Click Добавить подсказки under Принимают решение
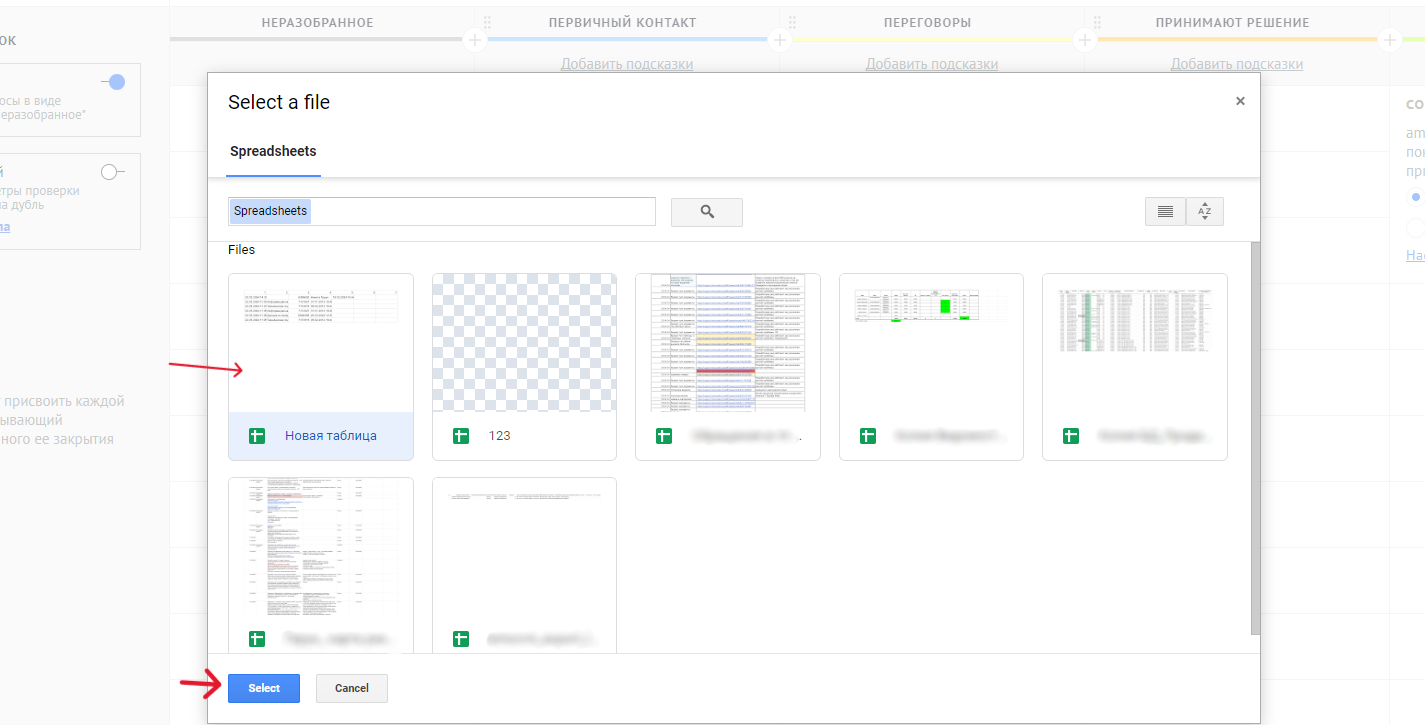The image size is (1425, 725). (x=1237, y=64)
